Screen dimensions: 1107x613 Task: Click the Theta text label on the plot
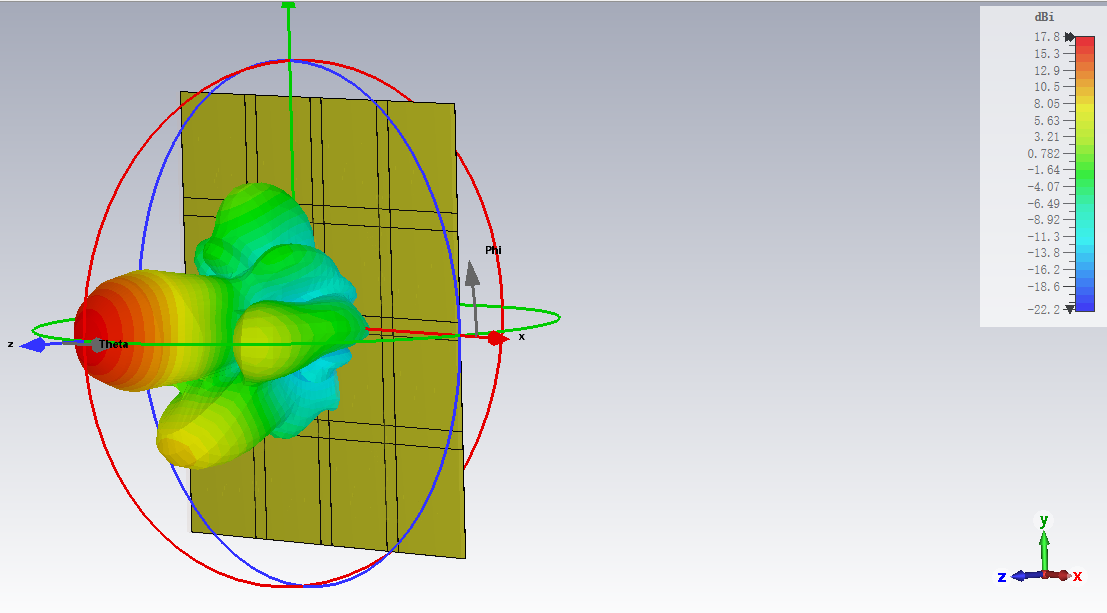(x=113, y=344)
